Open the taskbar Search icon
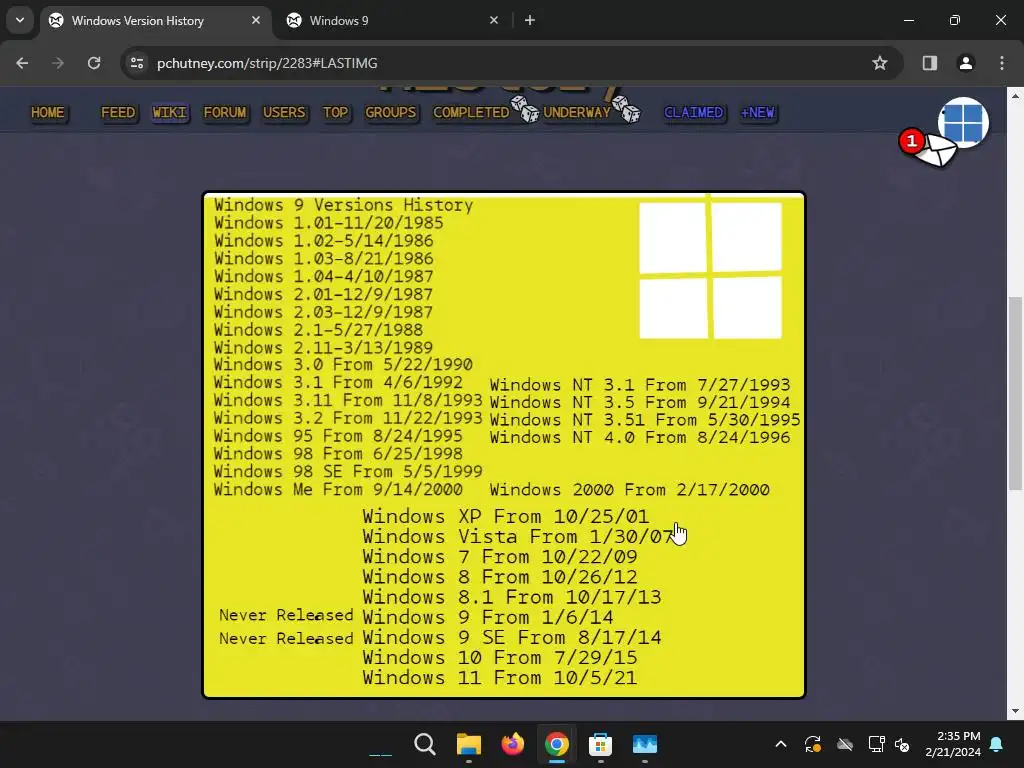 pos(424,744)
